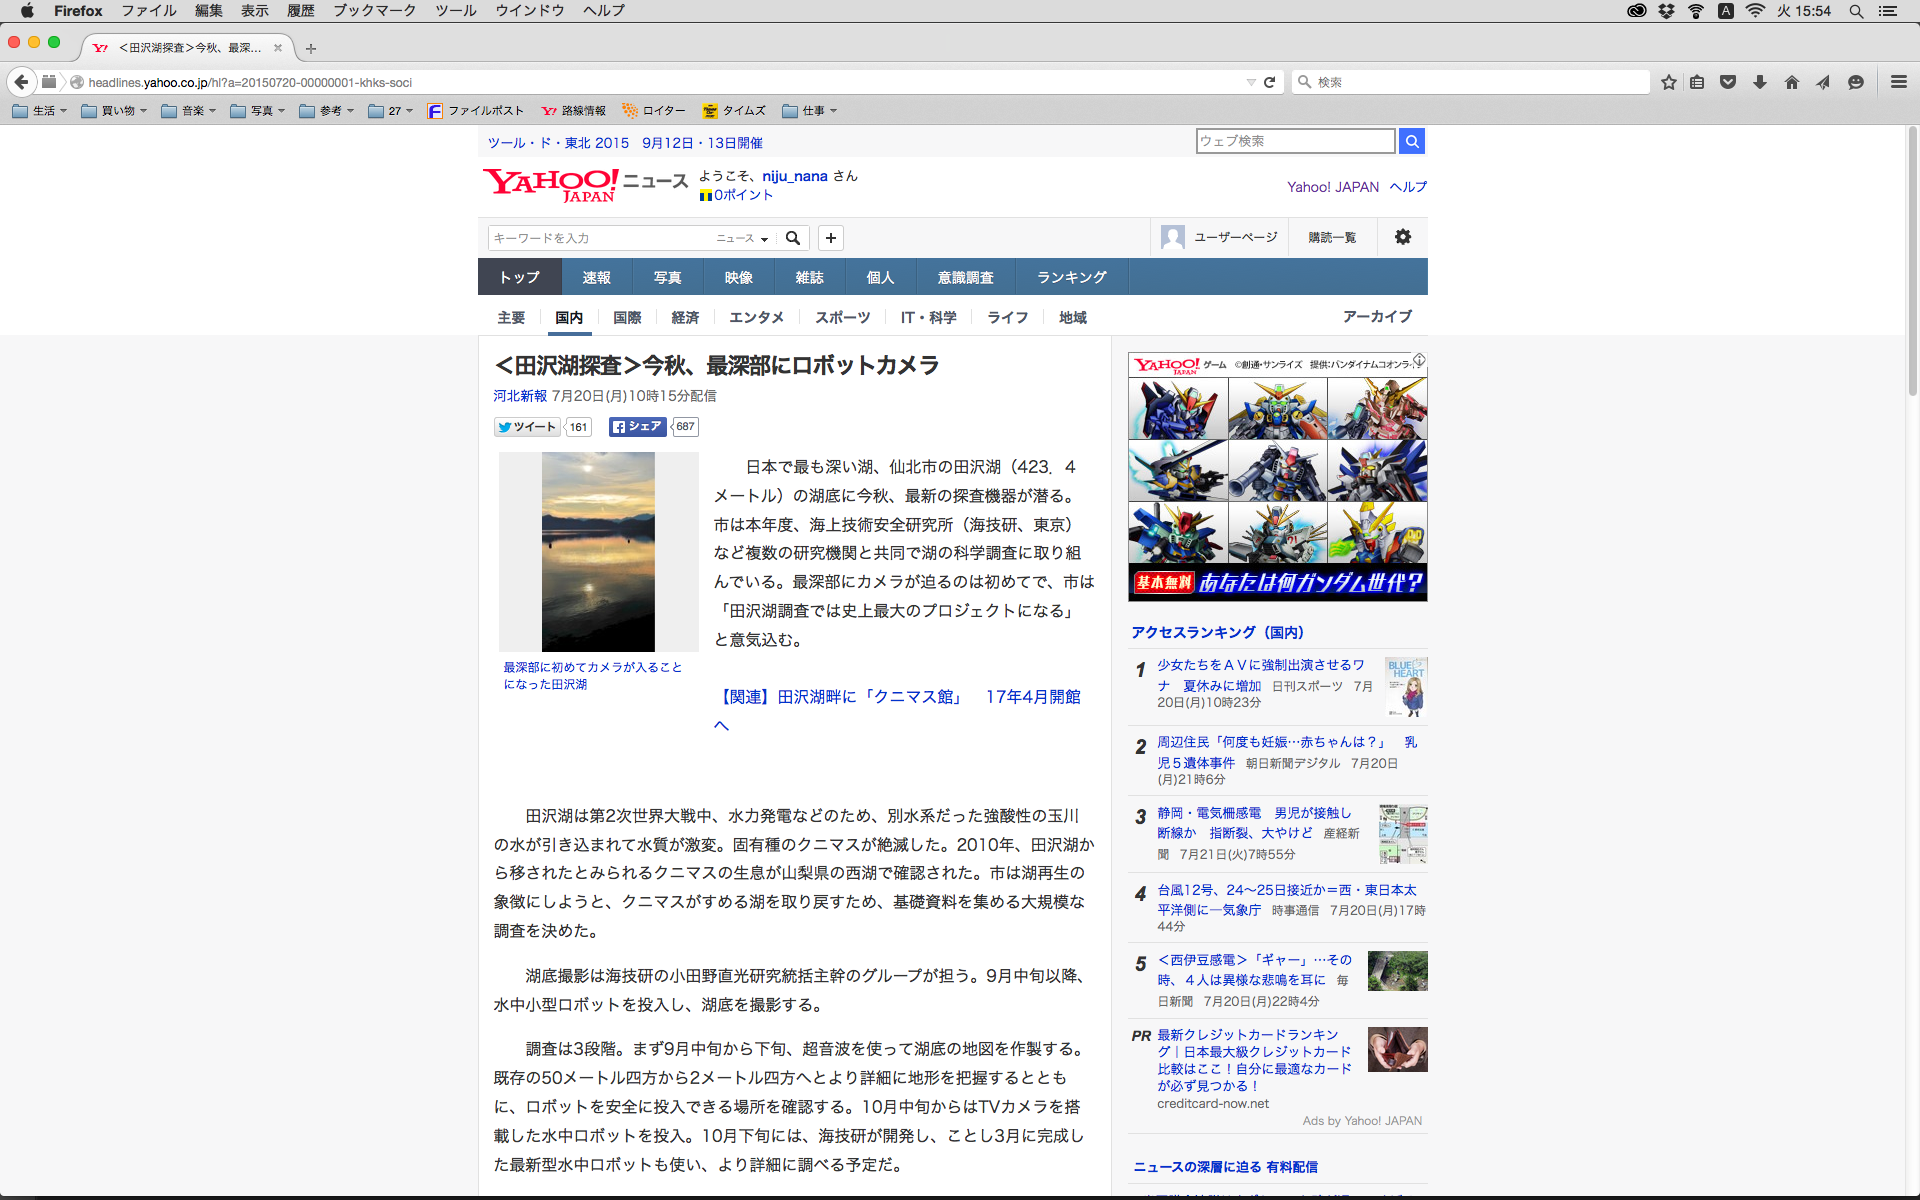Open the ブックマーク menu in menu bar
The width and height of the screenshot is (1920, 1200).
coord(374,11)
